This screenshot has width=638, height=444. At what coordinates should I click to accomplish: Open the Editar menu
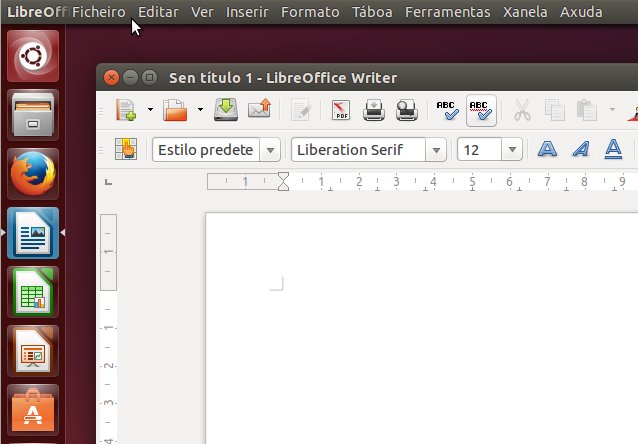click(158, 12)
